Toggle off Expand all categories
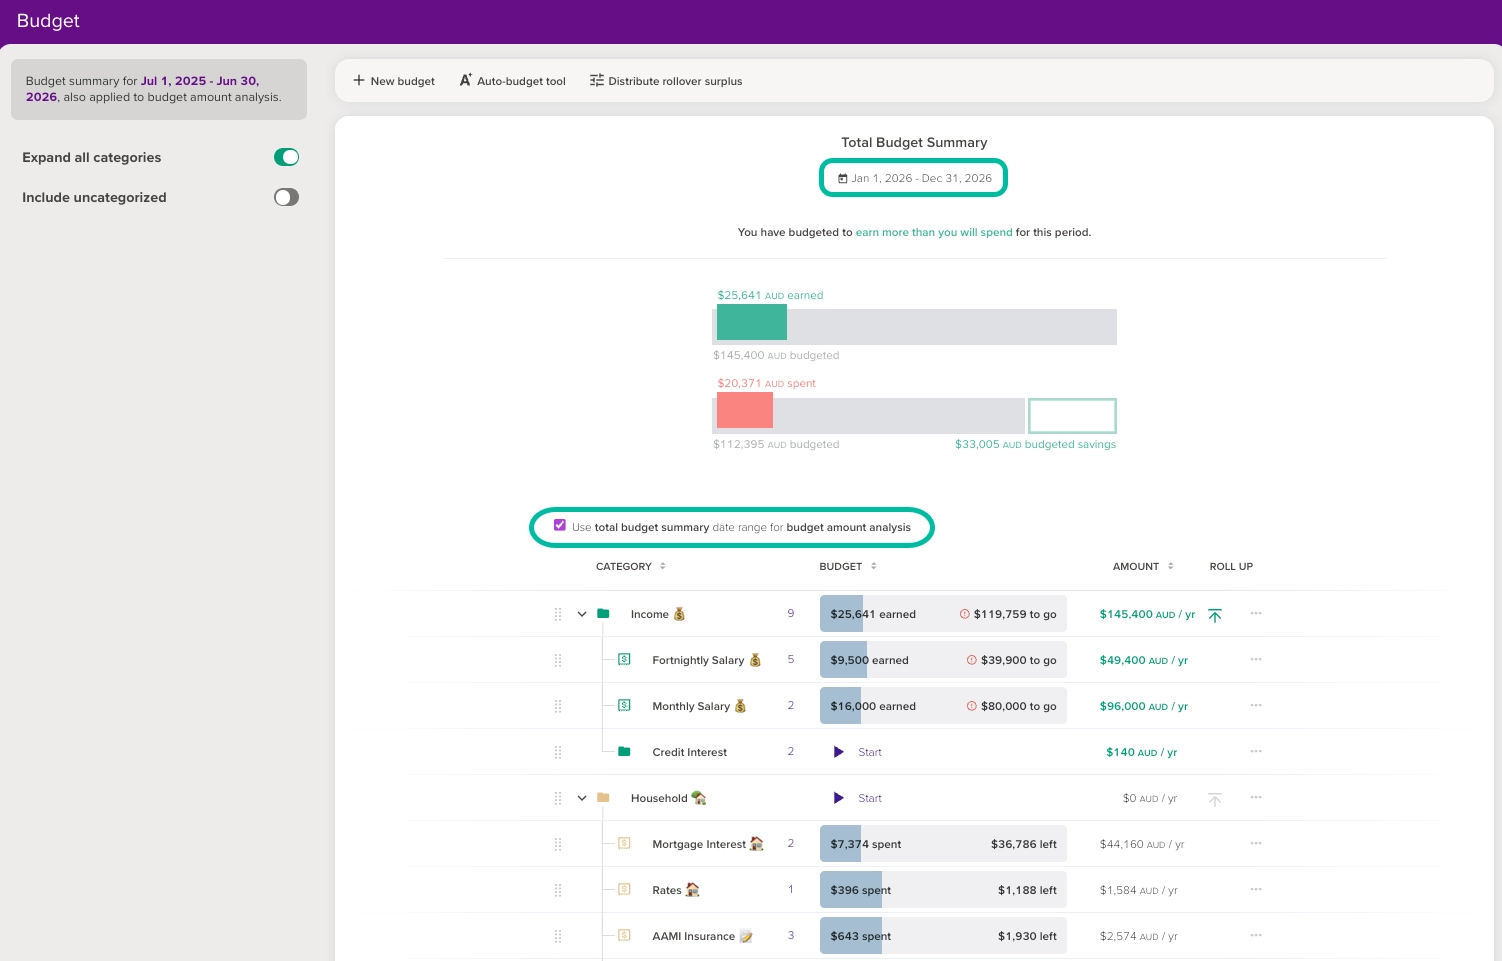The image size is (1502, 961). pos(286,157)
